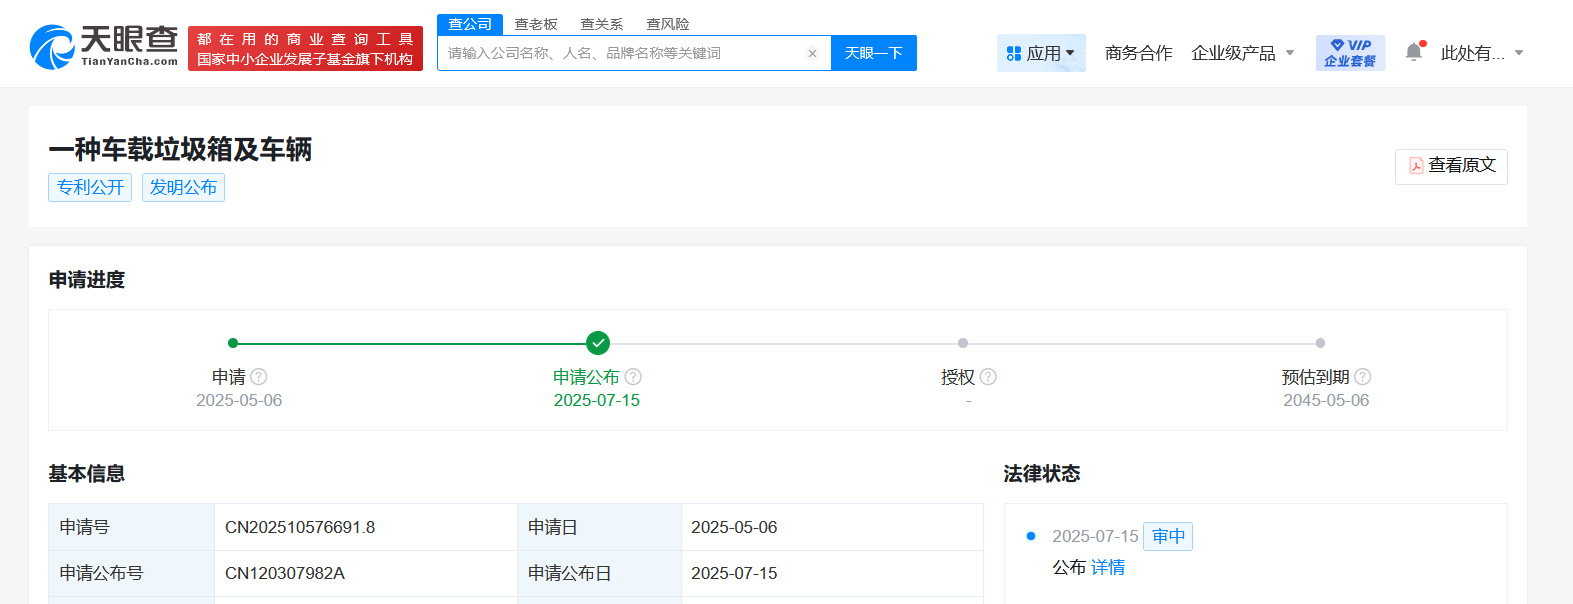Expand the user account menu
This screenshot has width=1573, height=604.
pos(1481,53)
